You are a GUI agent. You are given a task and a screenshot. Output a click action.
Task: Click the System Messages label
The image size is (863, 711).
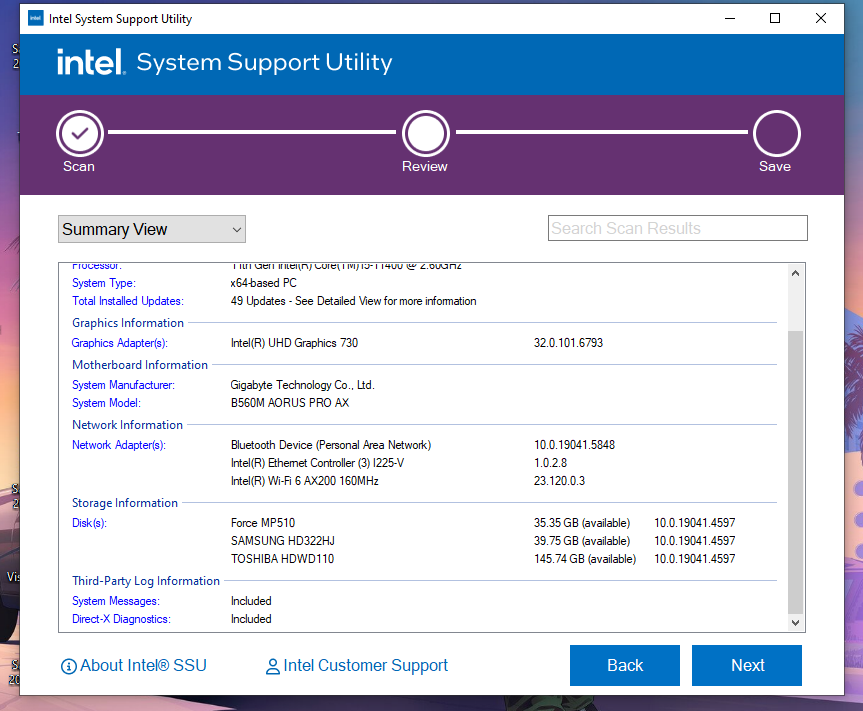point(116,601)
